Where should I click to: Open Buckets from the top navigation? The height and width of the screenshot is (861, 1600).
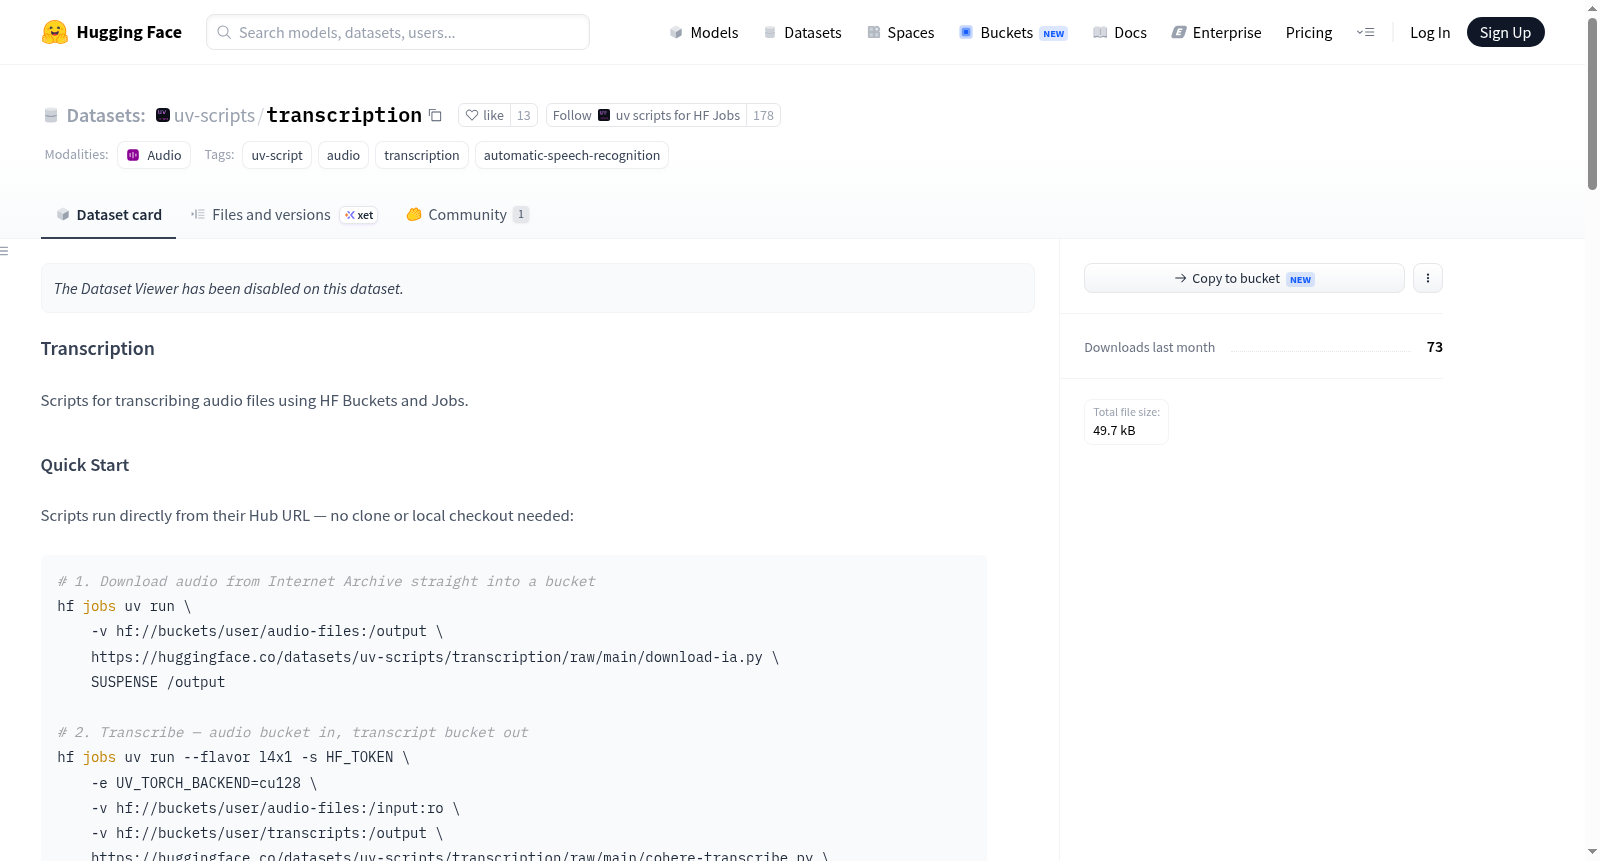[1013, 32]
